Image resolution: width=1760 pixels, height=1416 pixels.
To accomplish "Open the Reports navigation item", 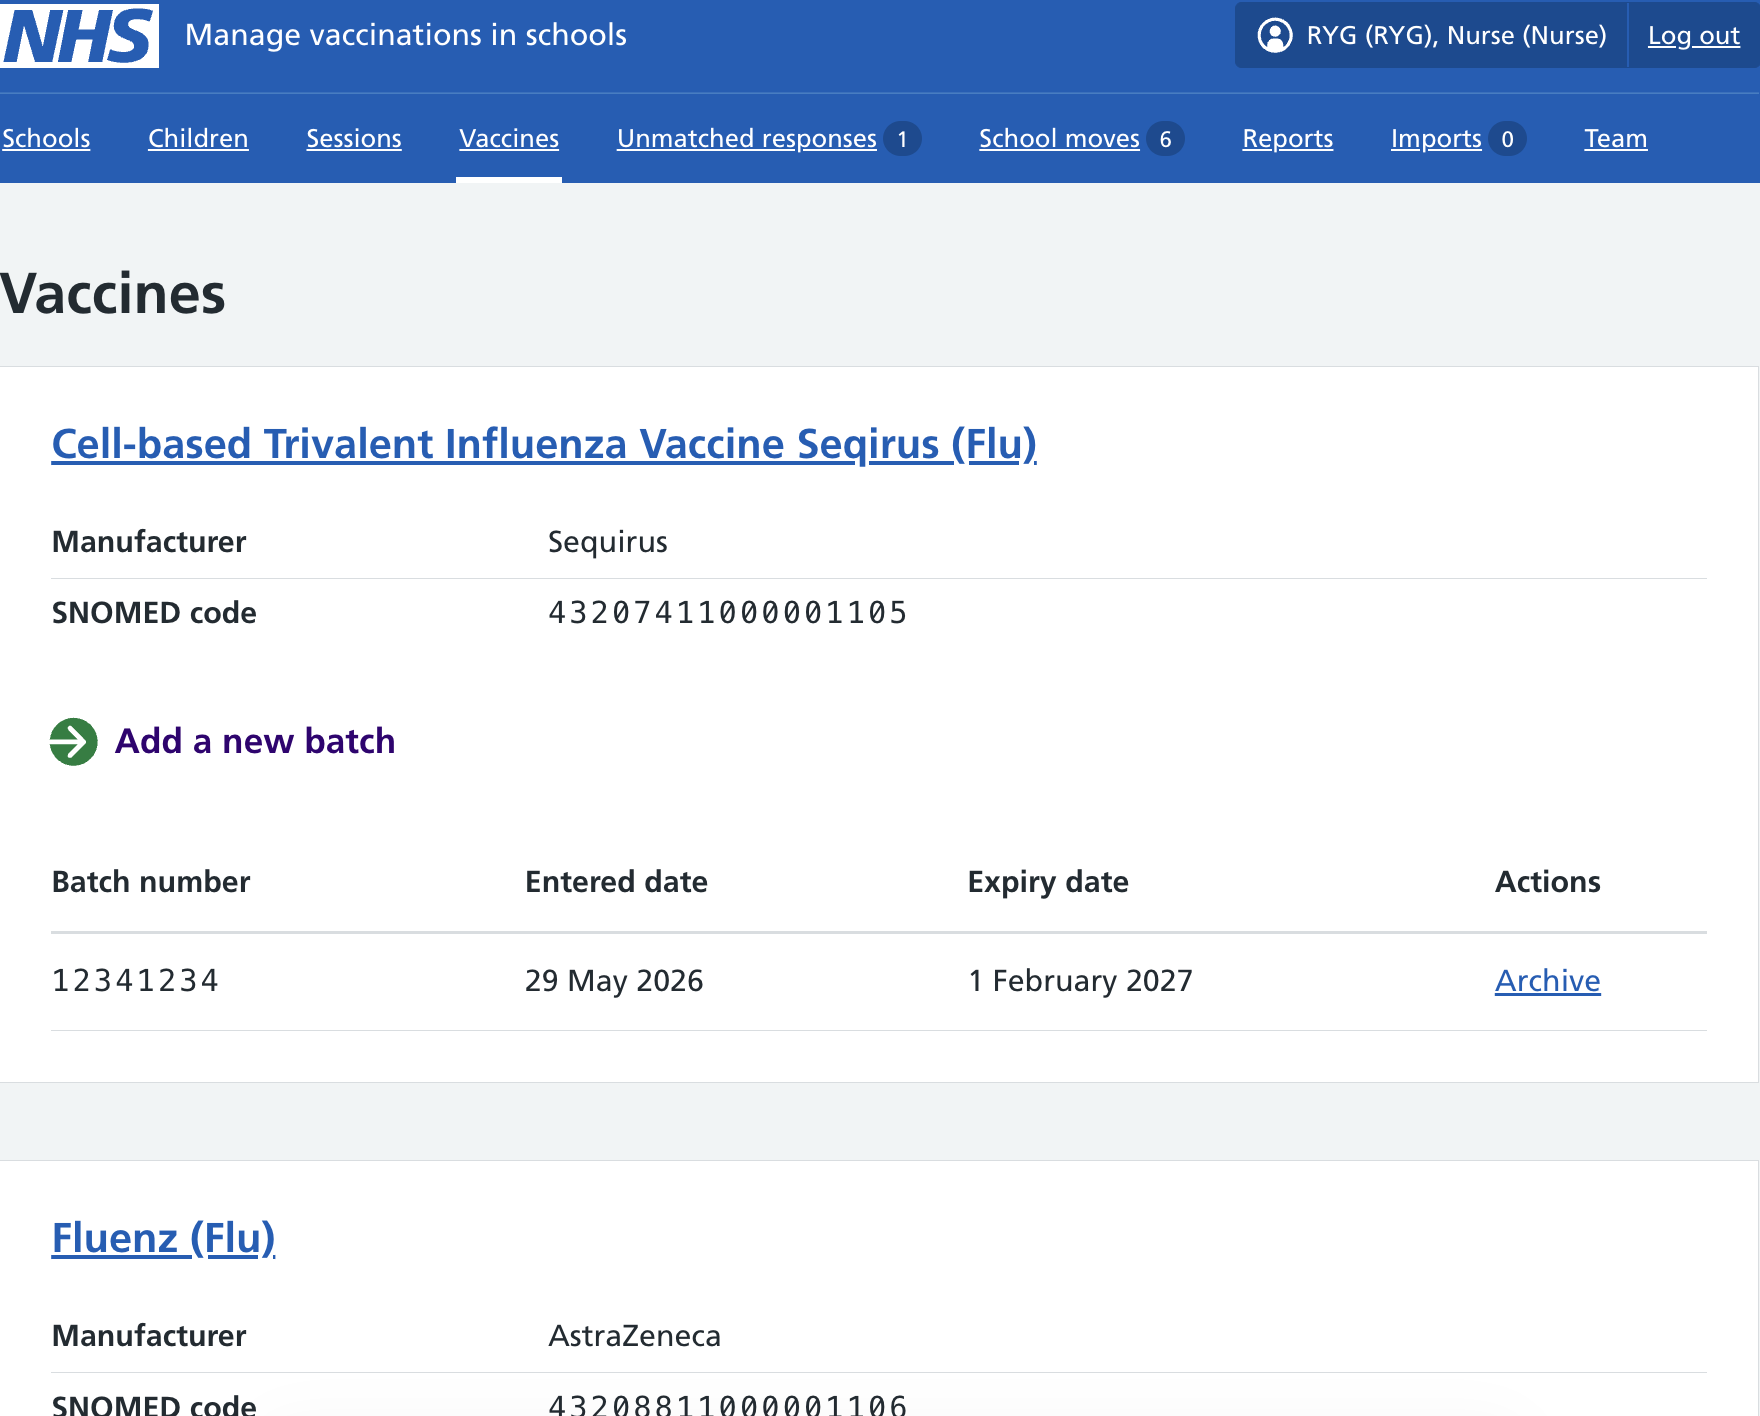I will (1287, 138).
